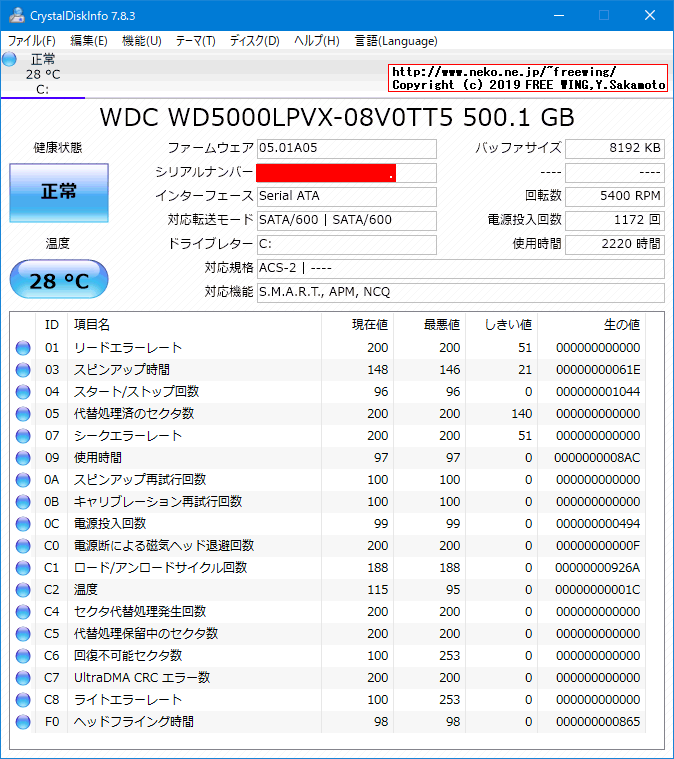Click raw value 000000001044 in スタート/ストップ回数 row
This screenshot has width=674, height=759.
(x=598, y=392)
